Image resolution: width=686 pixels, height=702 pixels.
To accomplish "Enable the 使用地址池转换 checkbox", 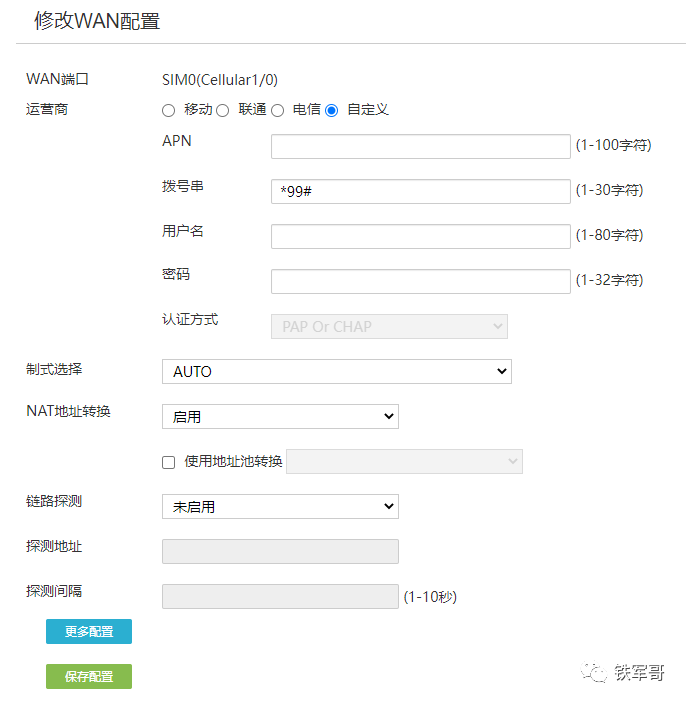I will pyautogui.click(x=169, y=462).
